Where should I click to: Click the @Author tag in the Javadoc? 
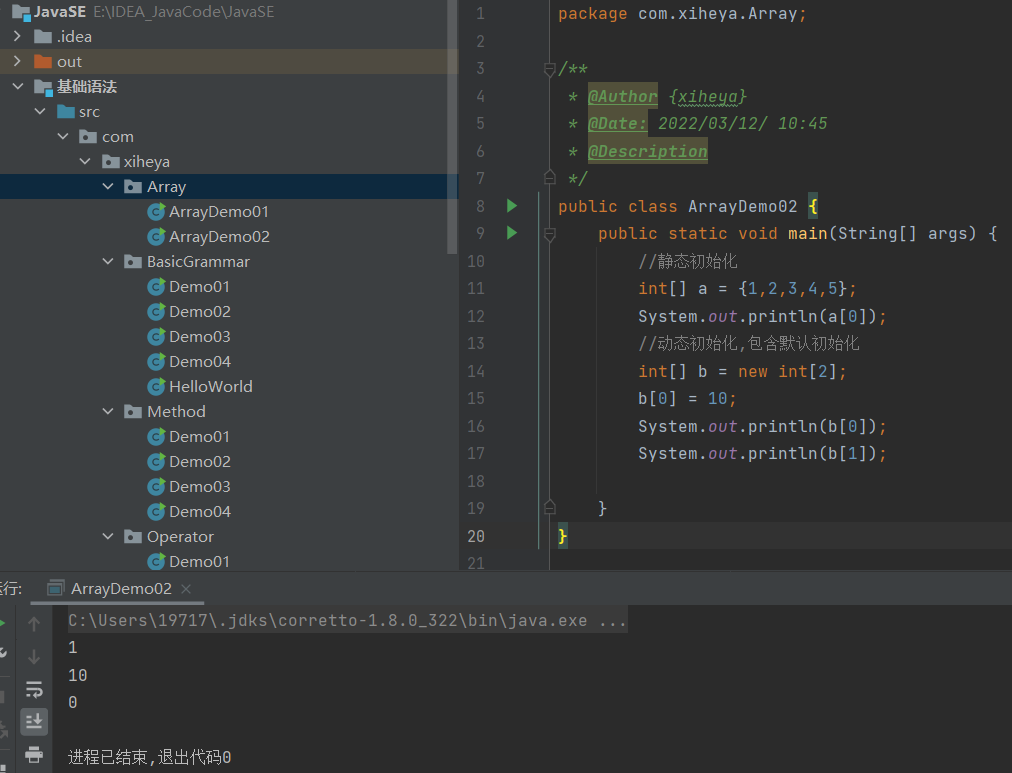[x=622, y=96]
